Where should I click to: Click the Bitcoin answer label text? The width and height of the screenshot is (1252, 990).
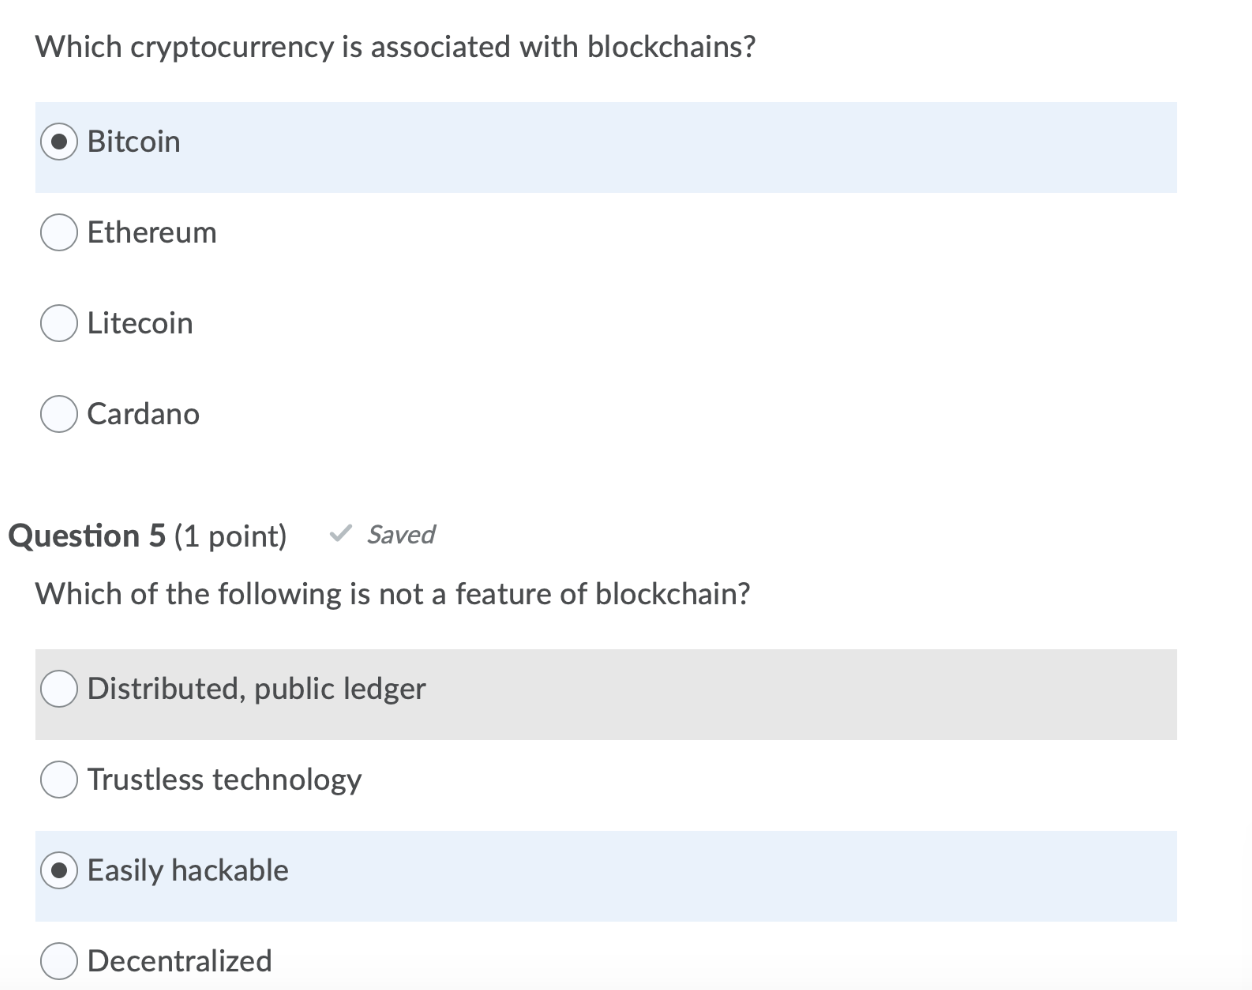tap(133, 141)
